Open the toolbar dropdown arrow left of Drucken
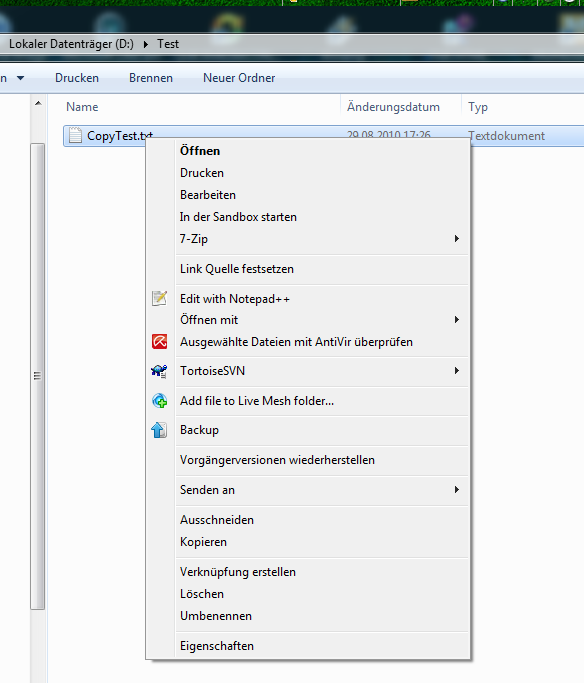Screen dimensions: 584x683 tap(20, 78)
